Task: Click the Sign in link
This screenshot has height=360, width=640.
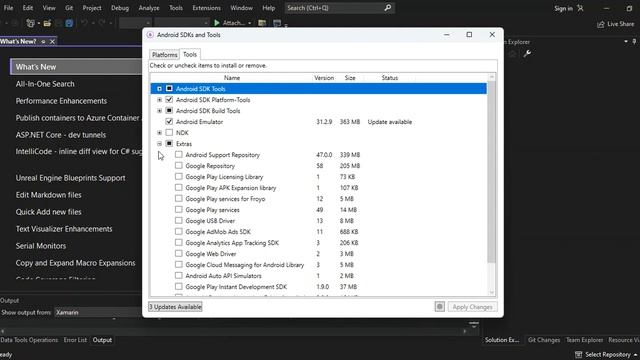Action: click(563, 8)
